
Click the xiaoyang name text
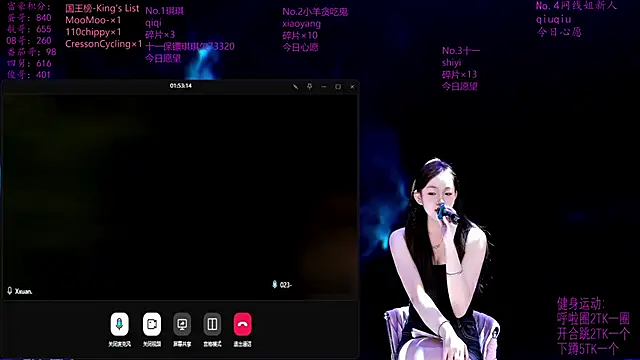click(302, 24)
